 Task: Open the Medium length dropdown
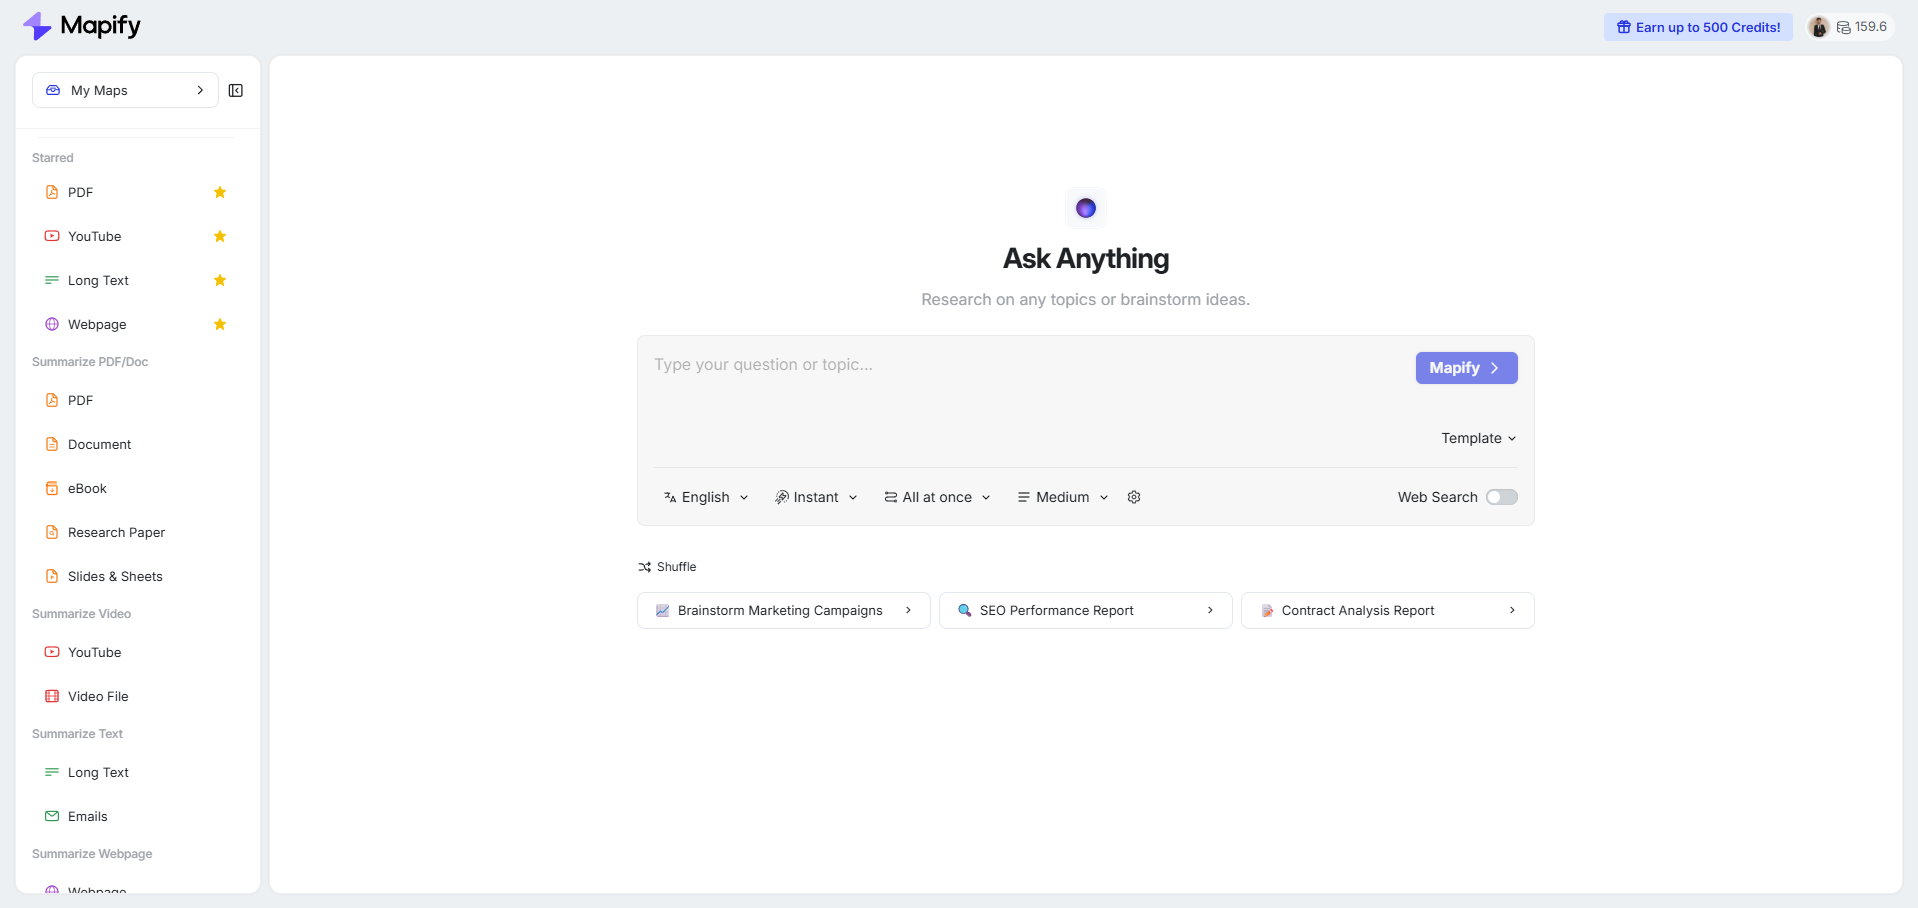click(1063, 497)
